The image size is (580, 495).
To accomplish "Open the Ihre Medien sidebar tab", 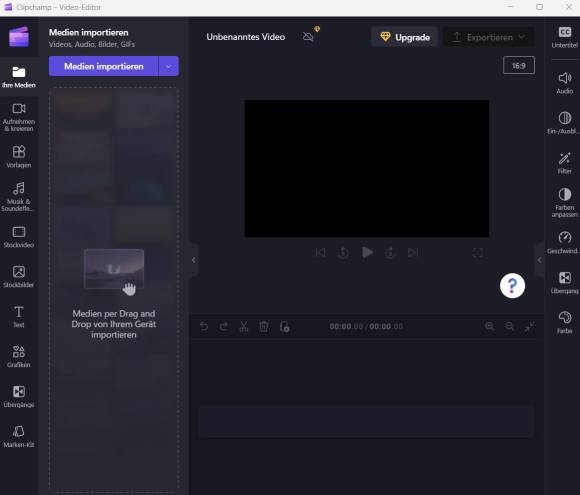I will 18,77.
